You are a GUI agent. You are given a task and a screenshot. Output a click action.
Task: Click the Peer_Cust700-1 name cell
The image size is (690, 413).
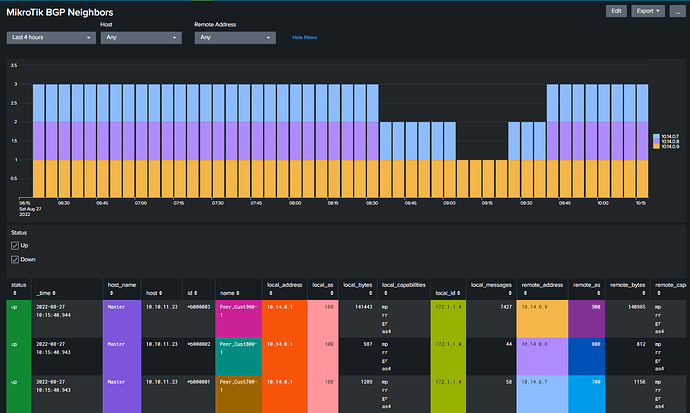coord(239,394)
